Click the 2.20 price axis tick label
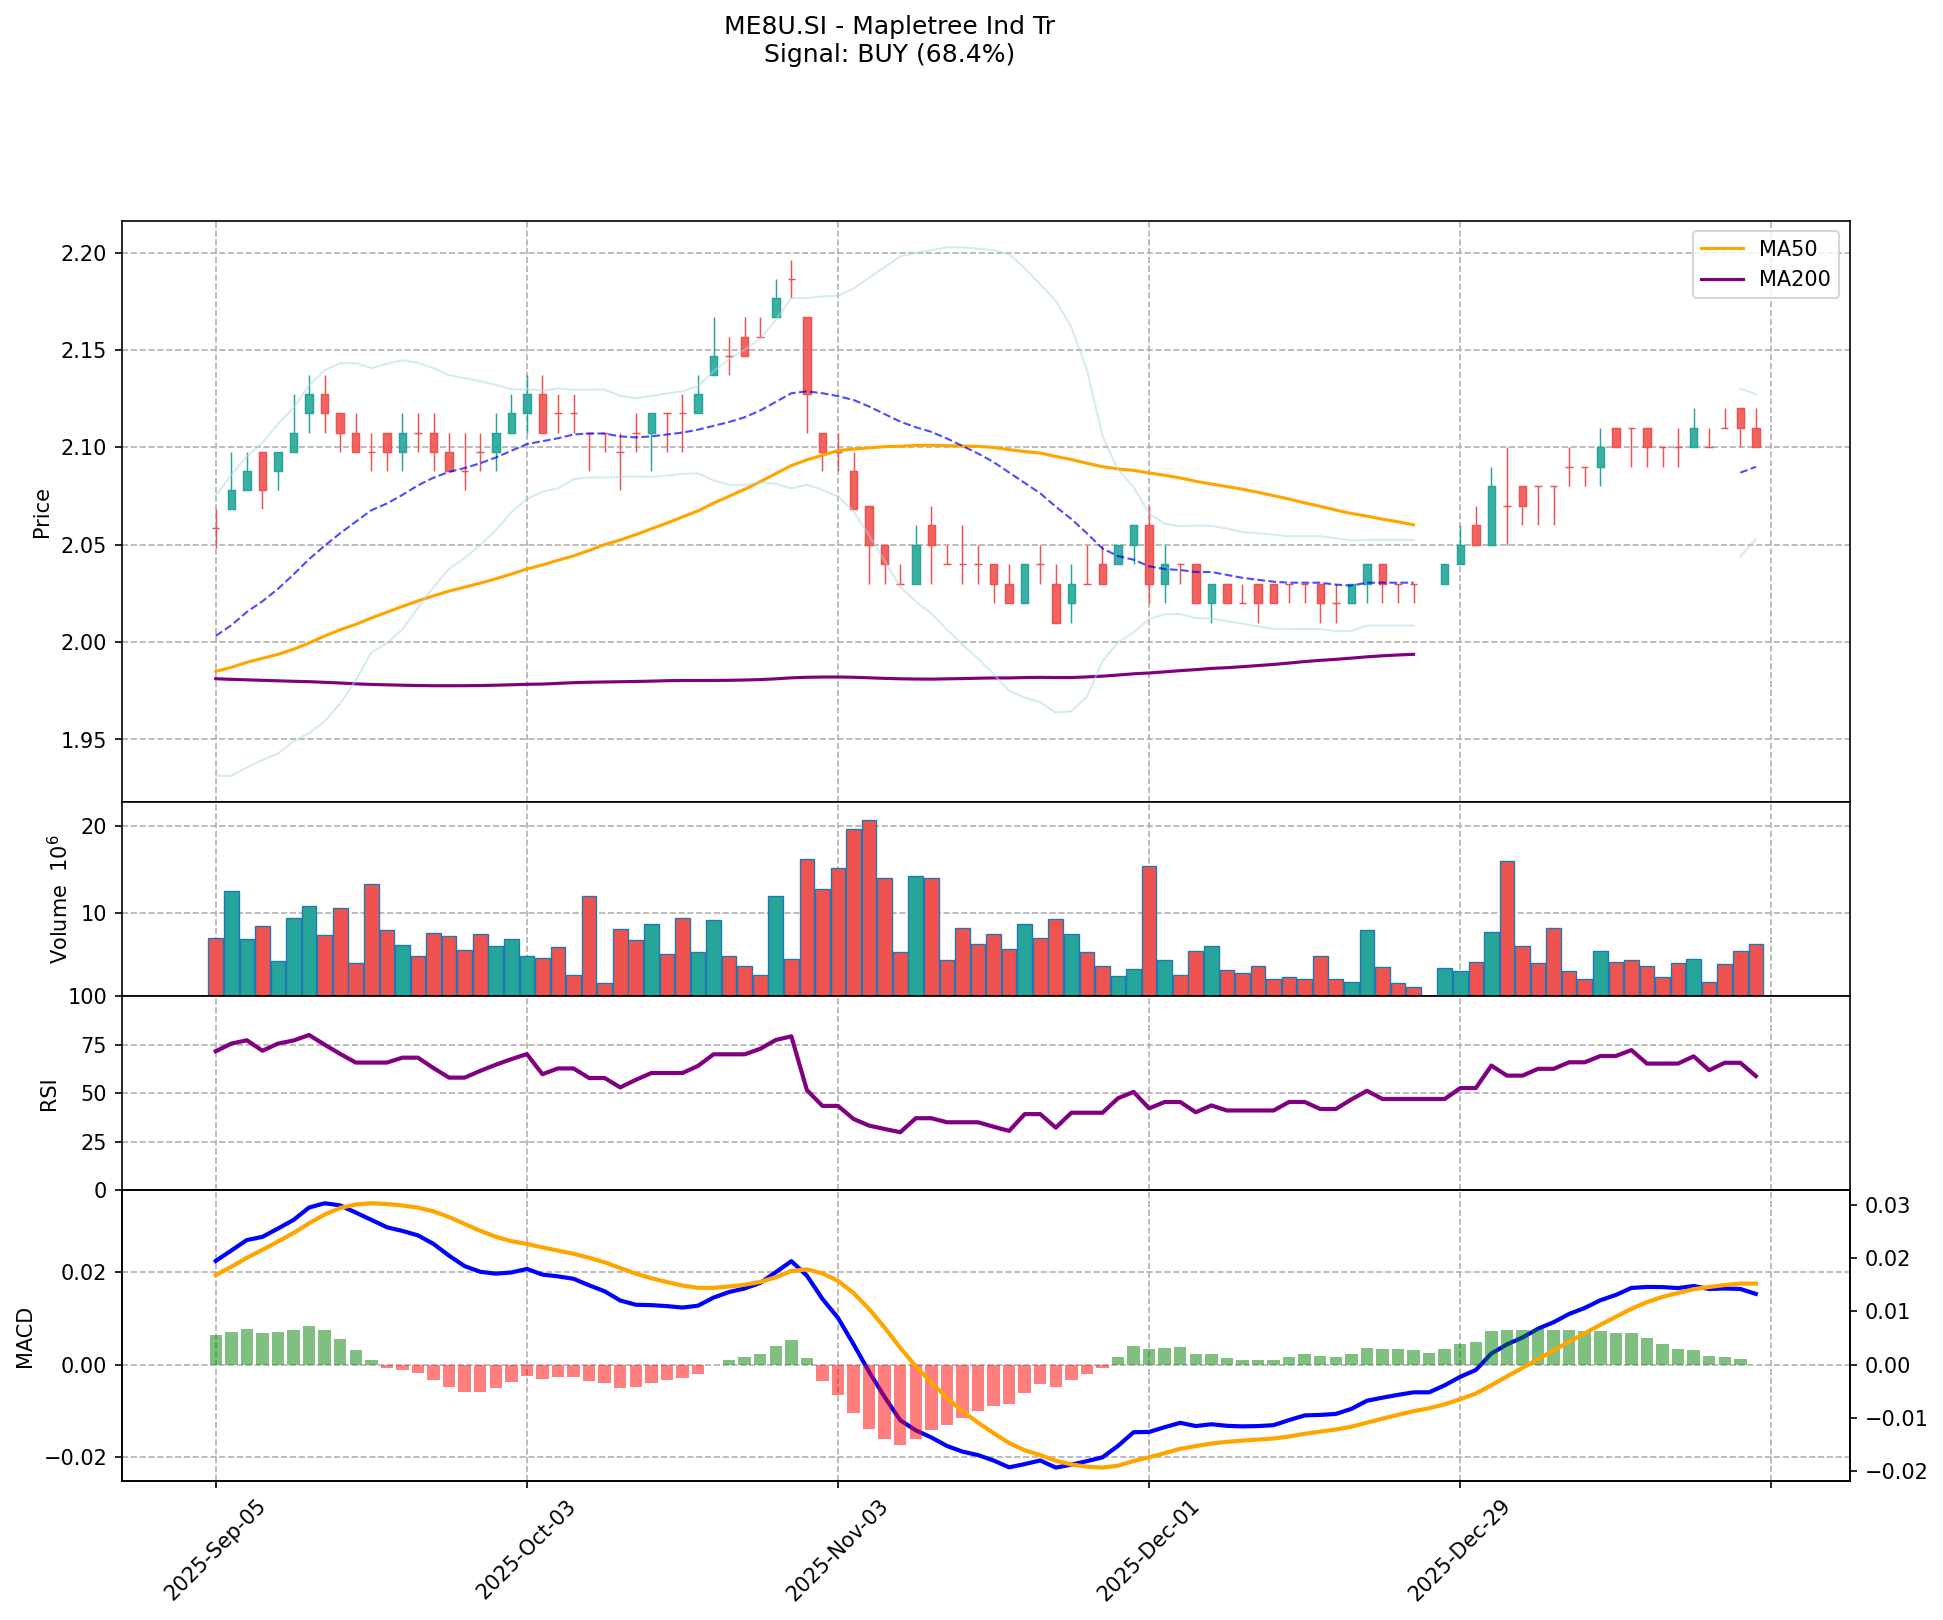This screenshot has height=1620, width=1943. point(84,253)
